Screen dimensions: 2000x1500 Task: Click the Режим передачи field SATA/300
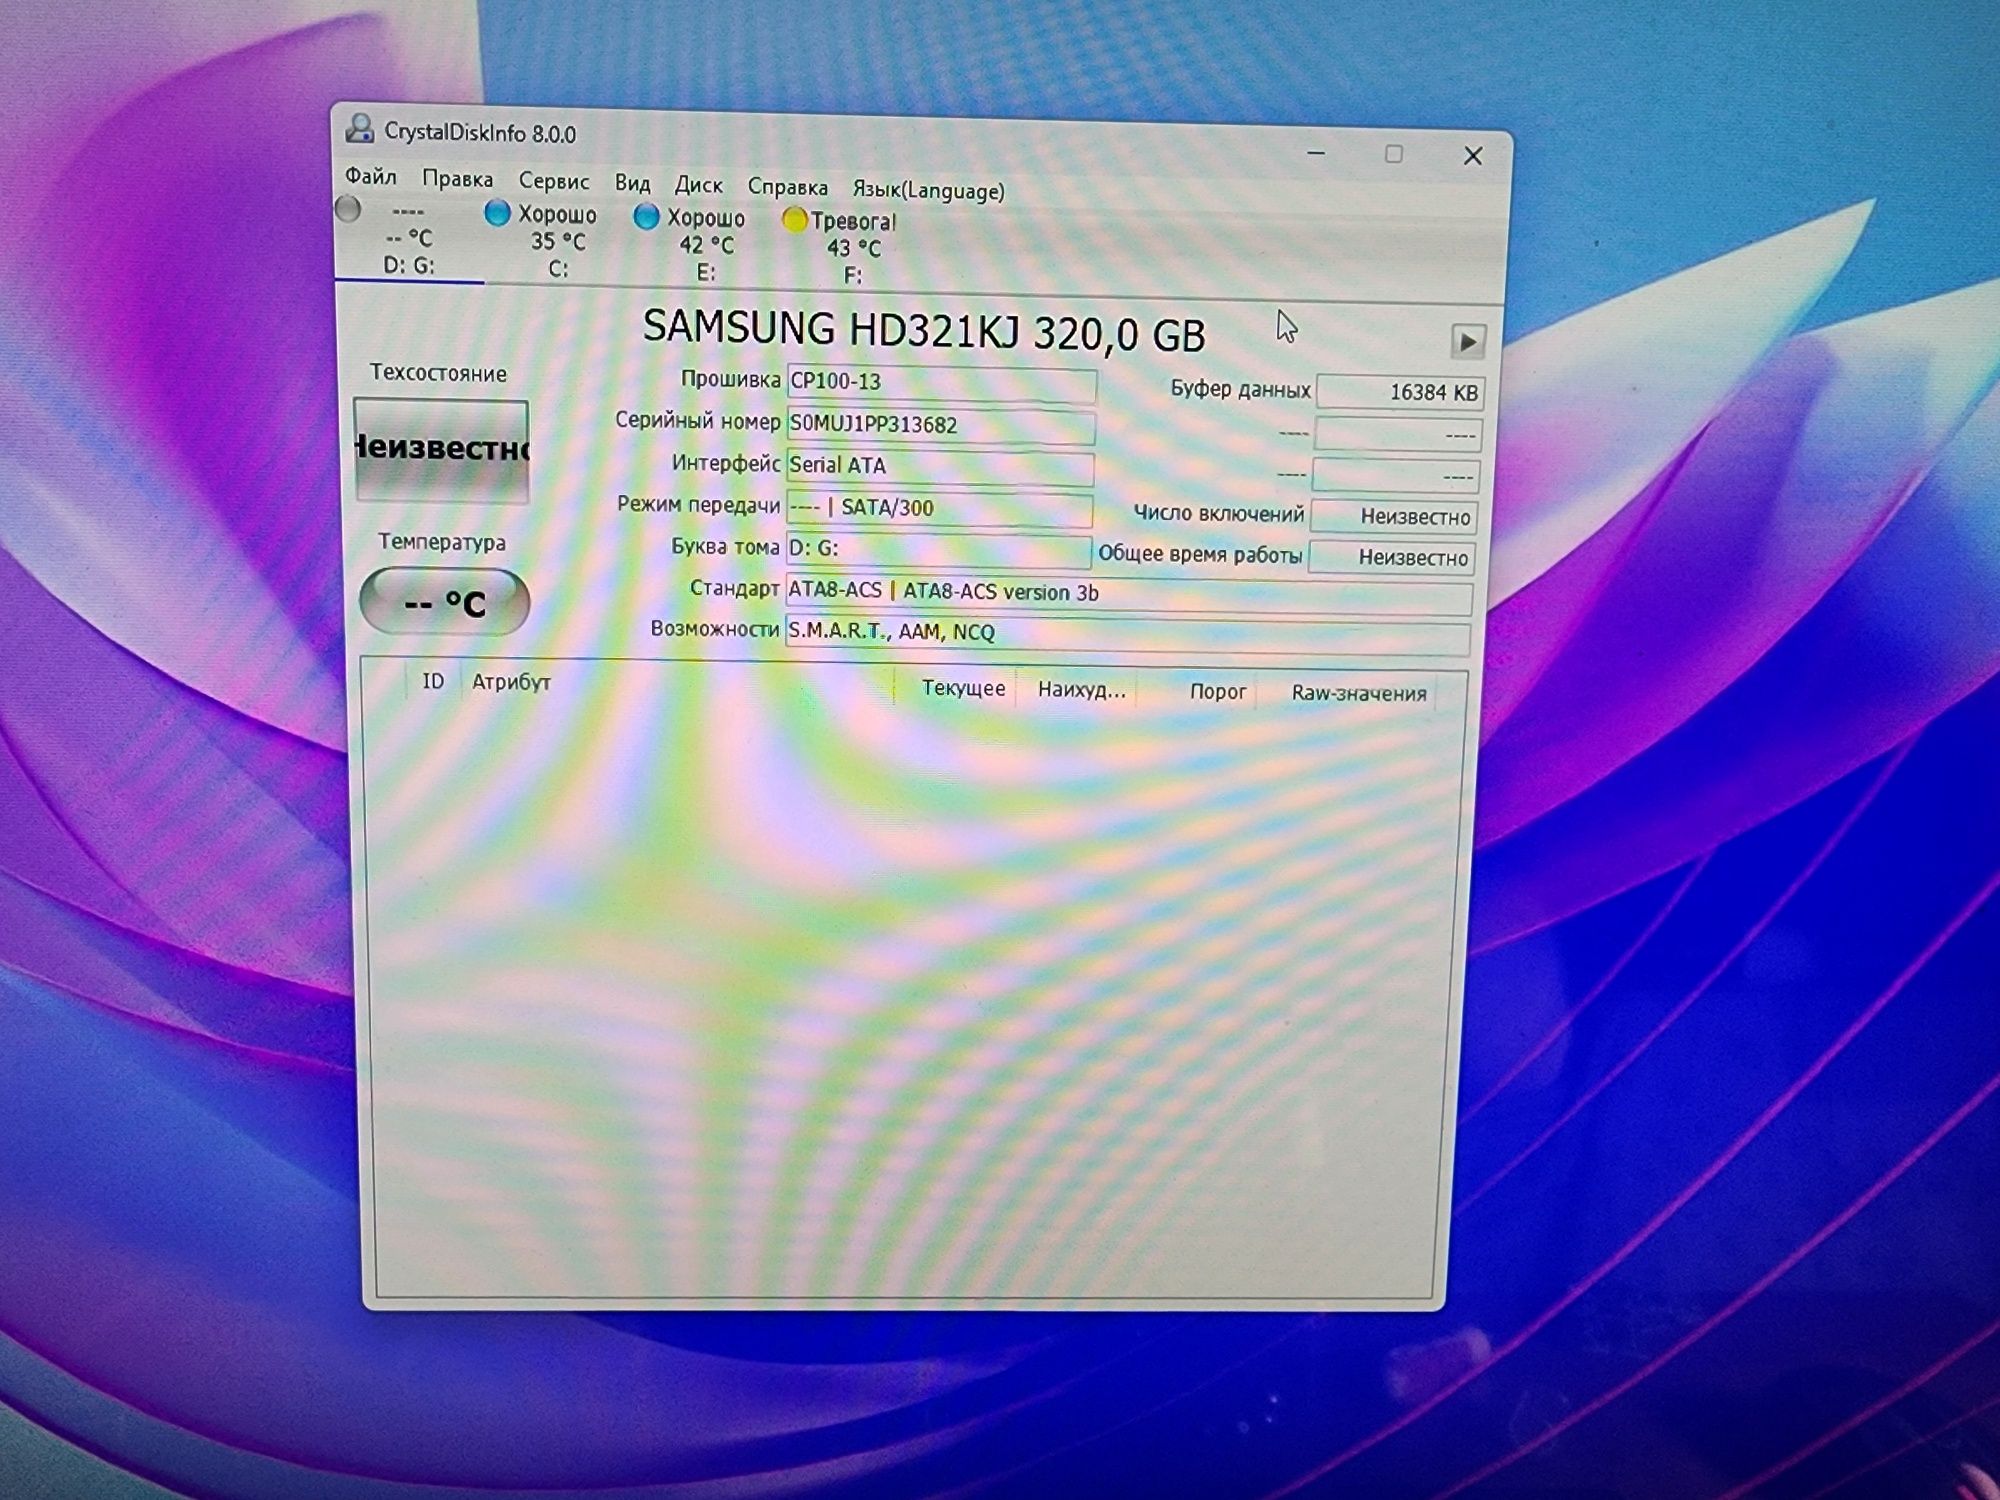pos(938,508)
